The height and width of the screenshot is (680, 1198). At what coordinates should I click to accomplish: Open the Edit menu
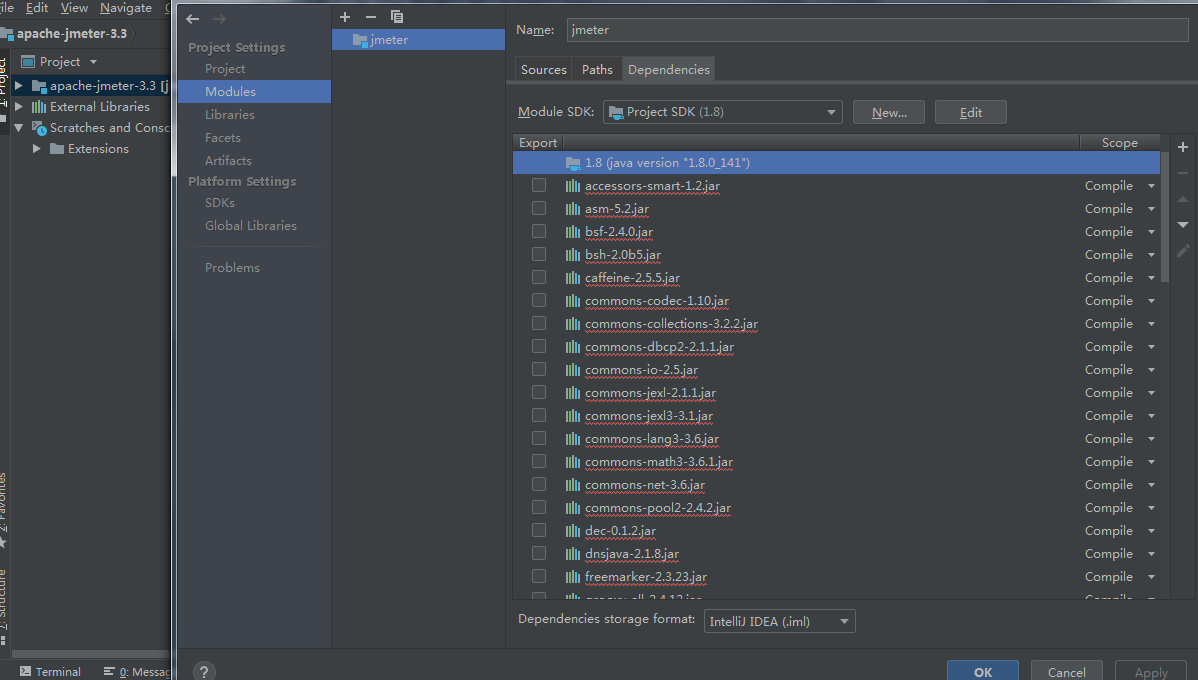pos(37,8)
